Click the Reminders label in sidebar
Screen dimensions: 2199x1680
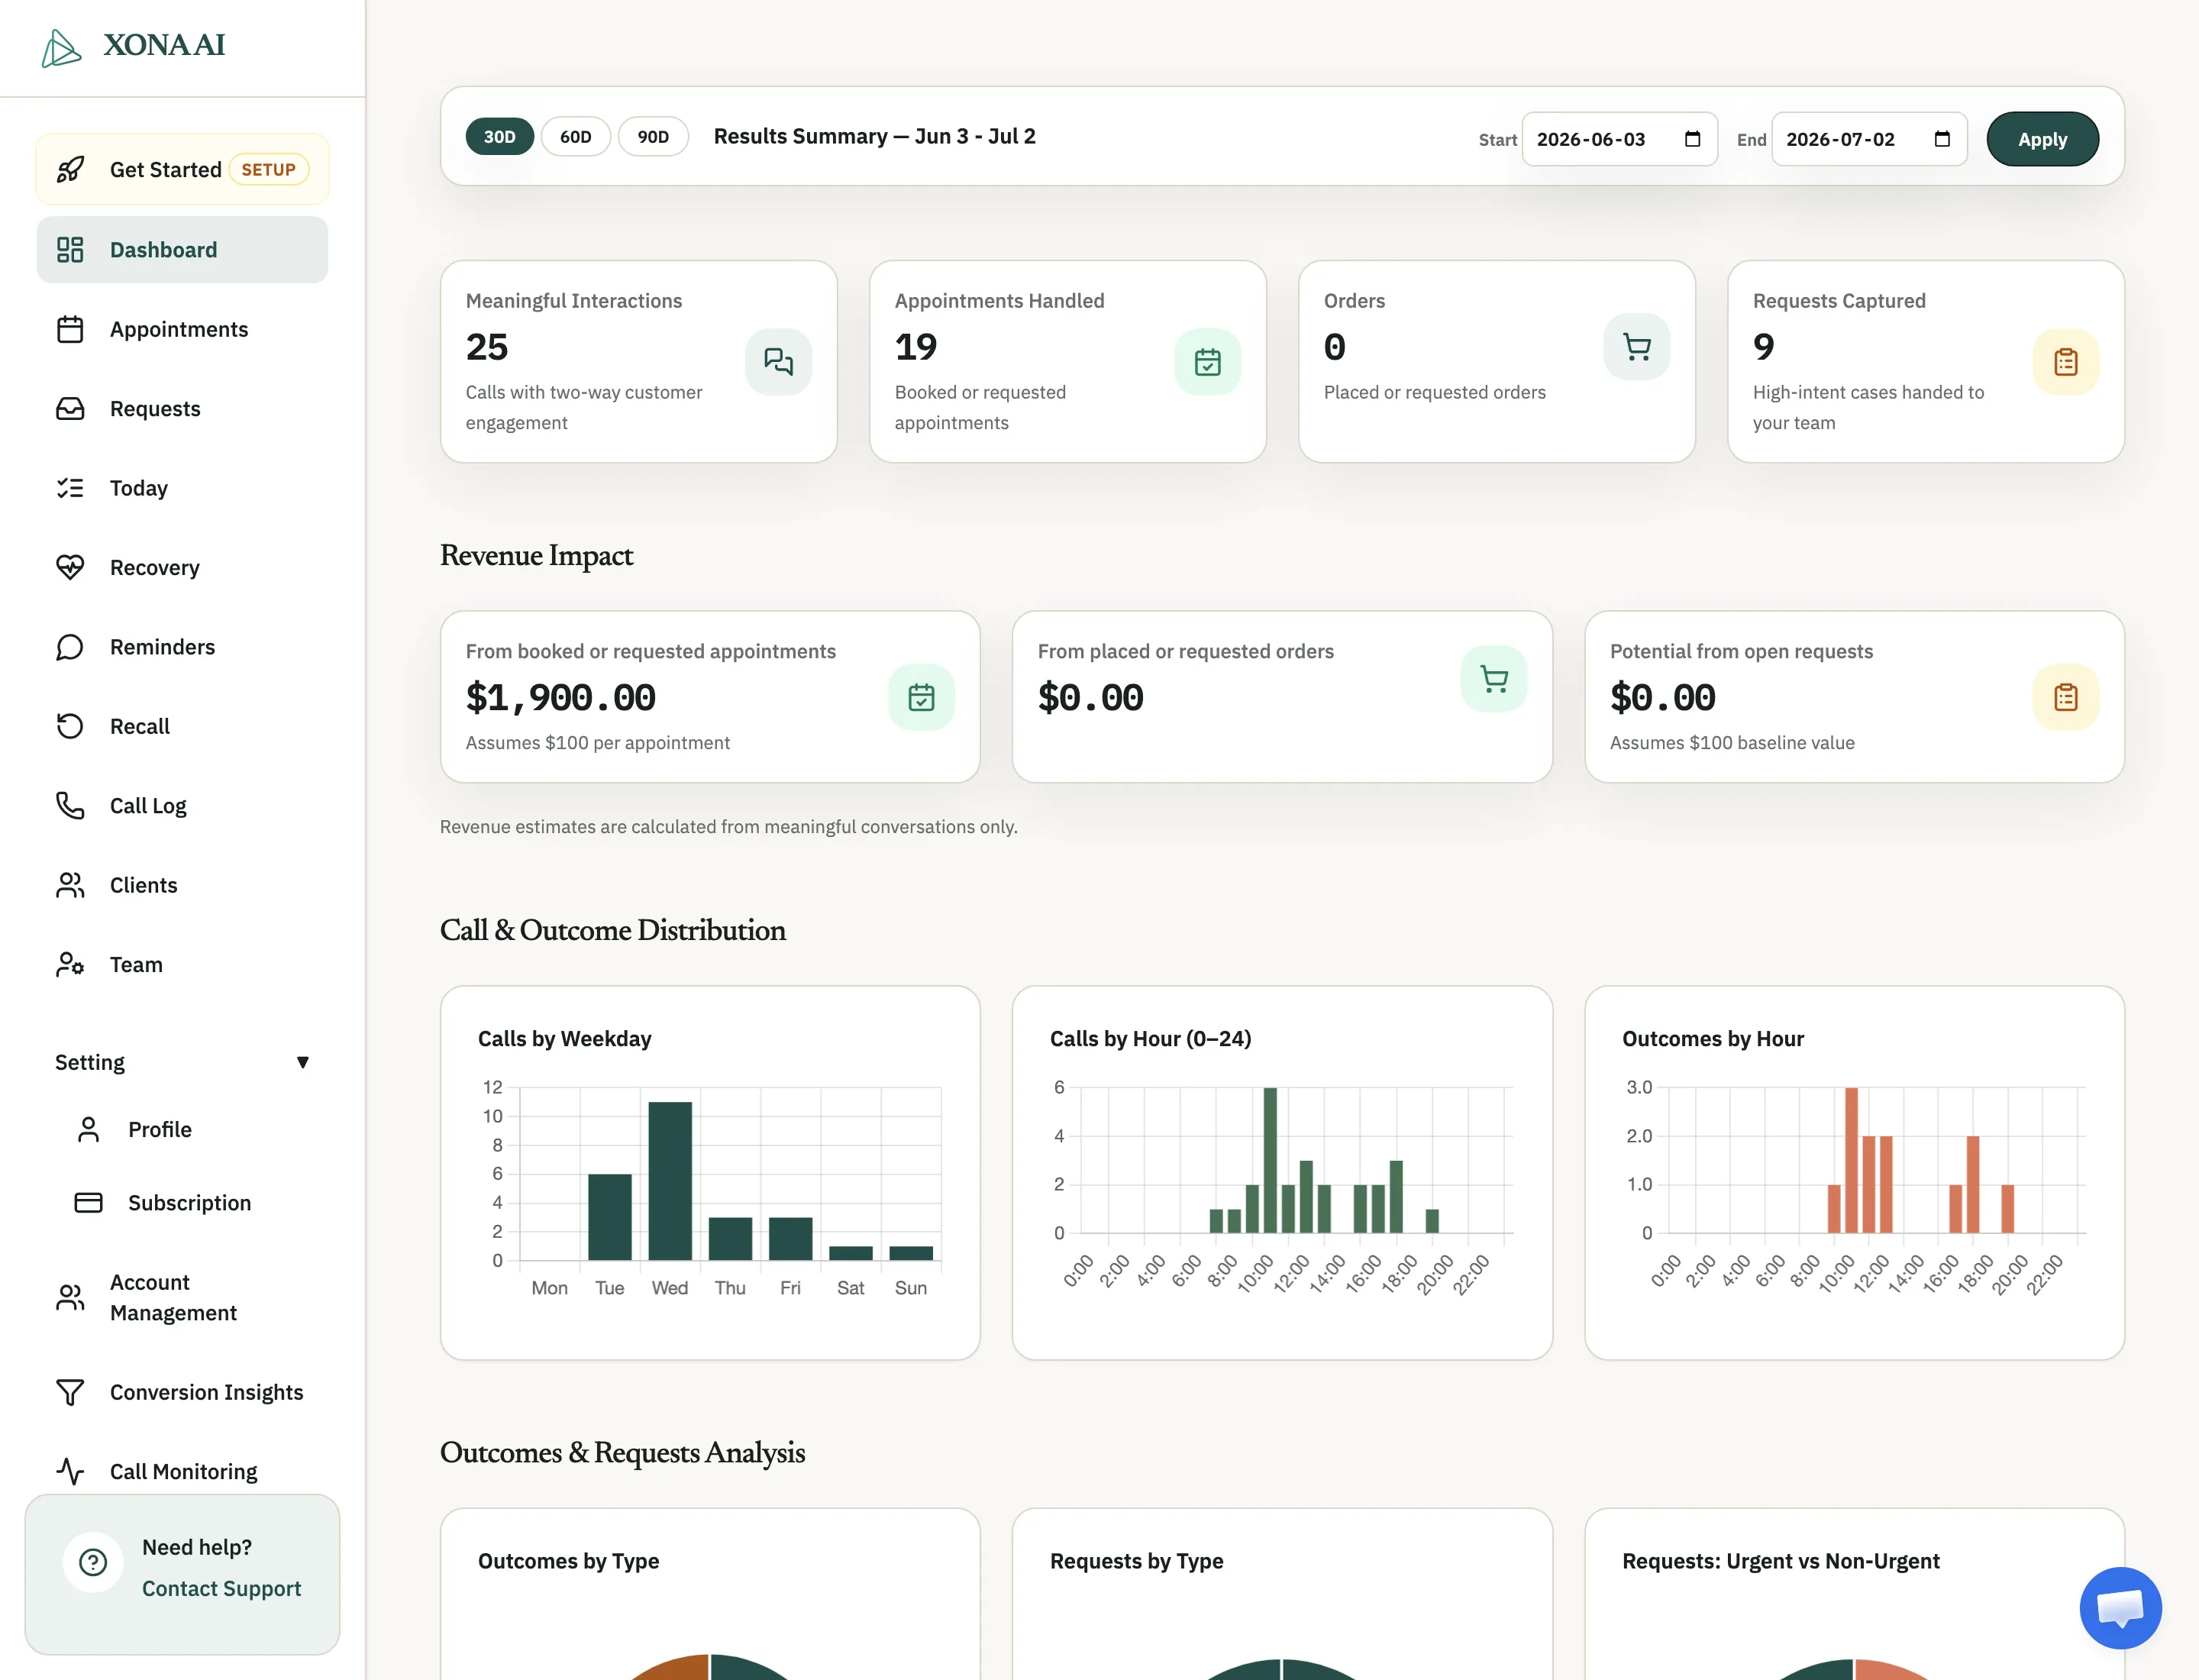(x=162, y=647)
